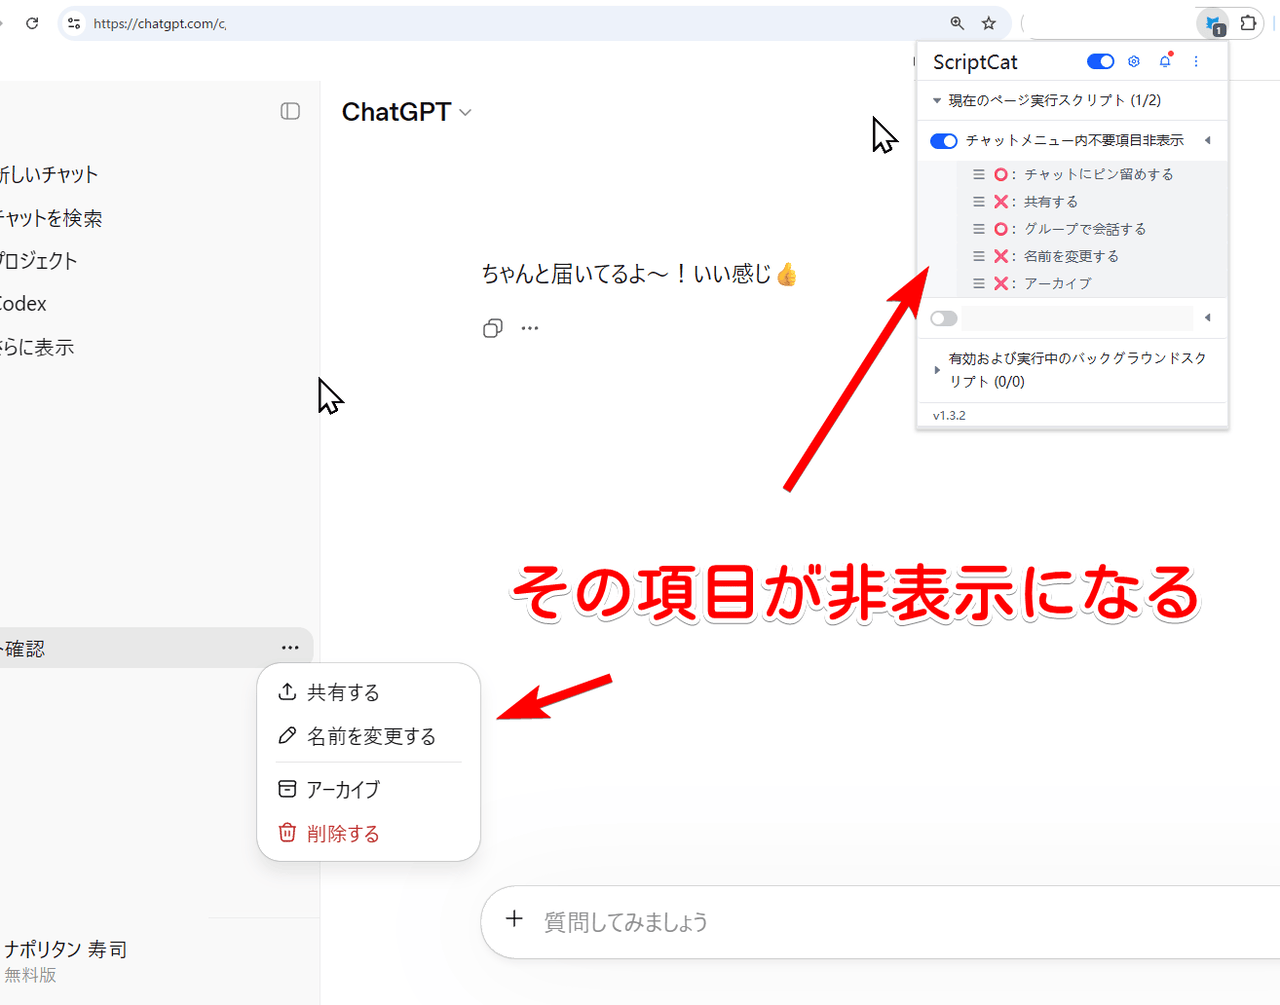The image size is (1280, 1005).
Task: Open more actions under the response
Action: tap(530, 328)
